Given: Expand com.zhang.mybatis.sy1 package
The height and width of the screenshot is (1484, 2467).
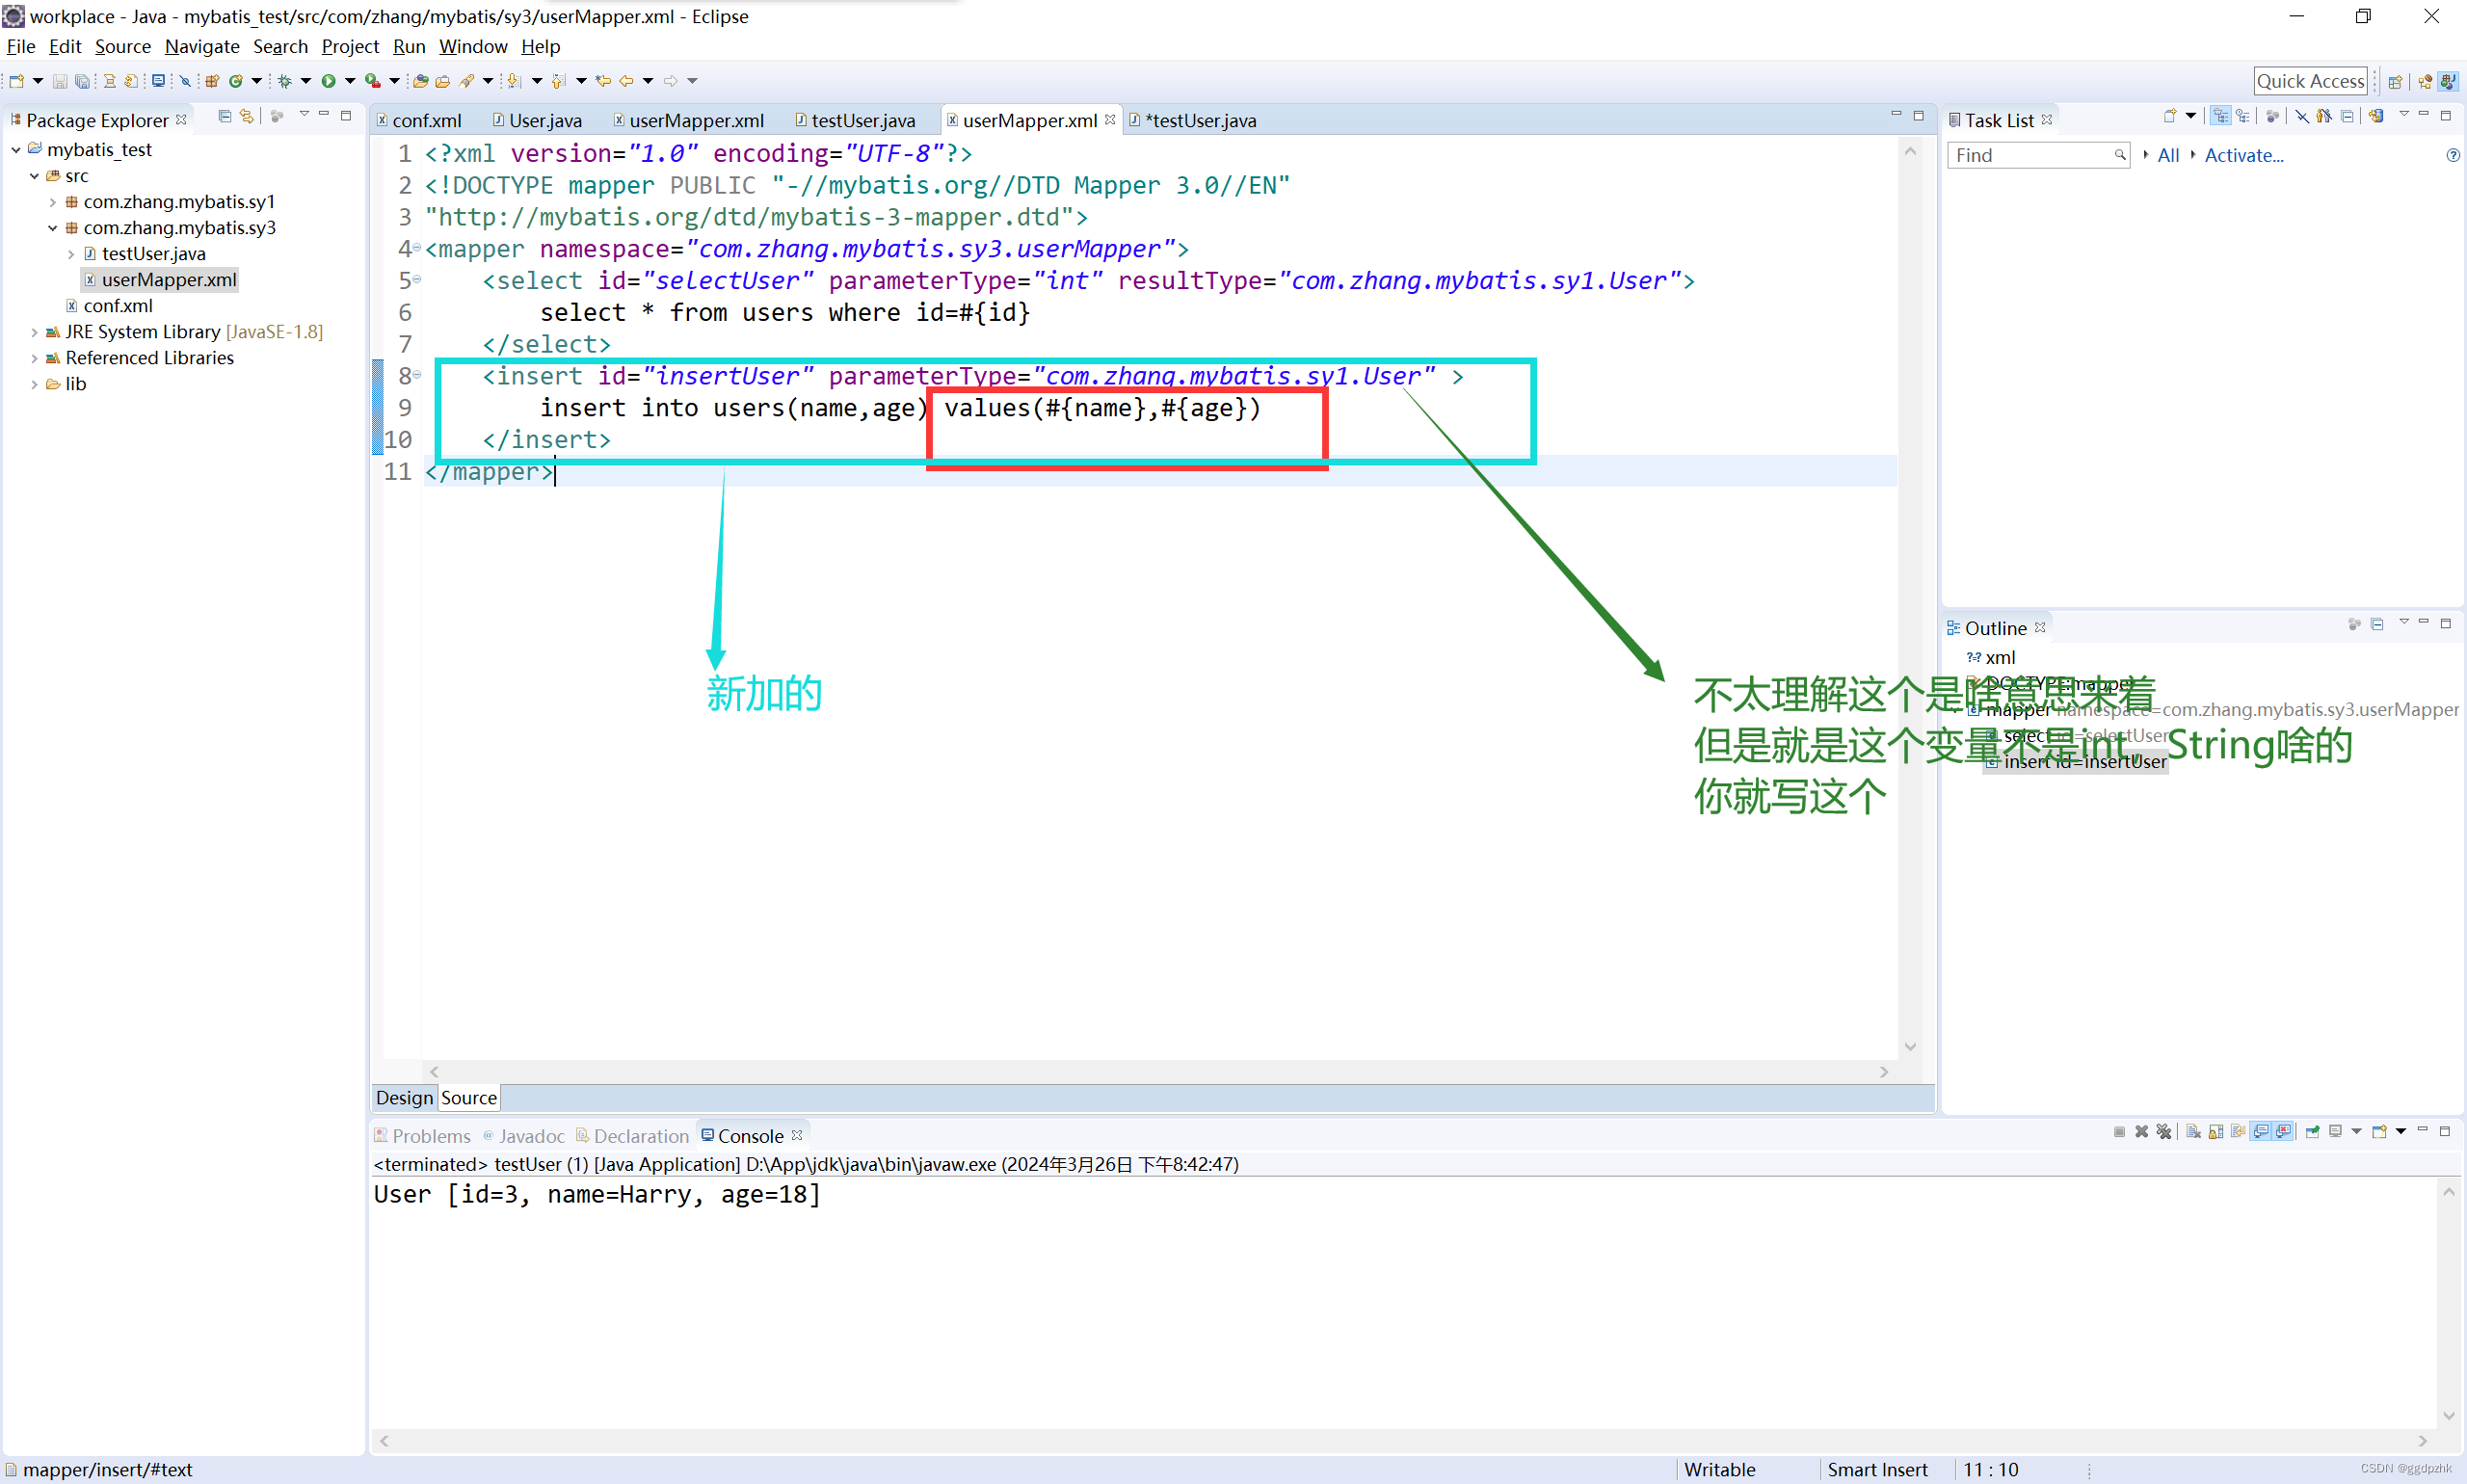Looking at the screenshot, I should point(52,202).
